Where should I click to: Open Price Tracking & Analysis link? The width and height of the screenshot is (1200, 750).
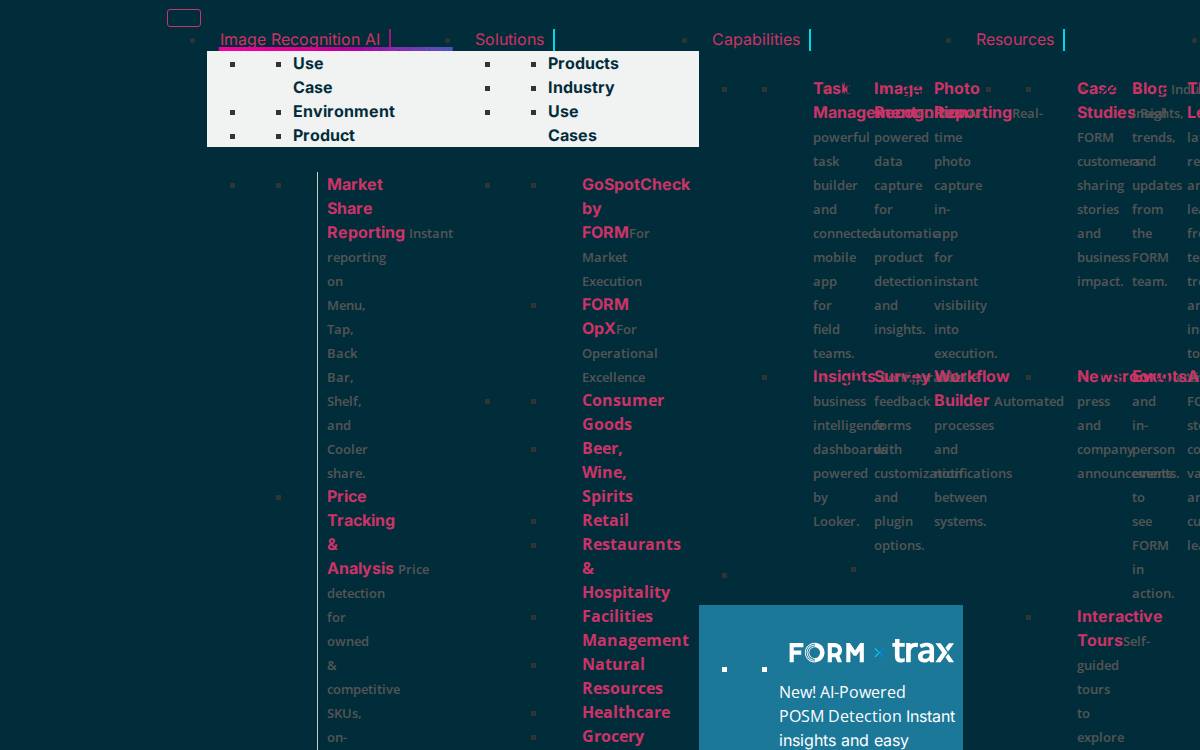point(361,532)
